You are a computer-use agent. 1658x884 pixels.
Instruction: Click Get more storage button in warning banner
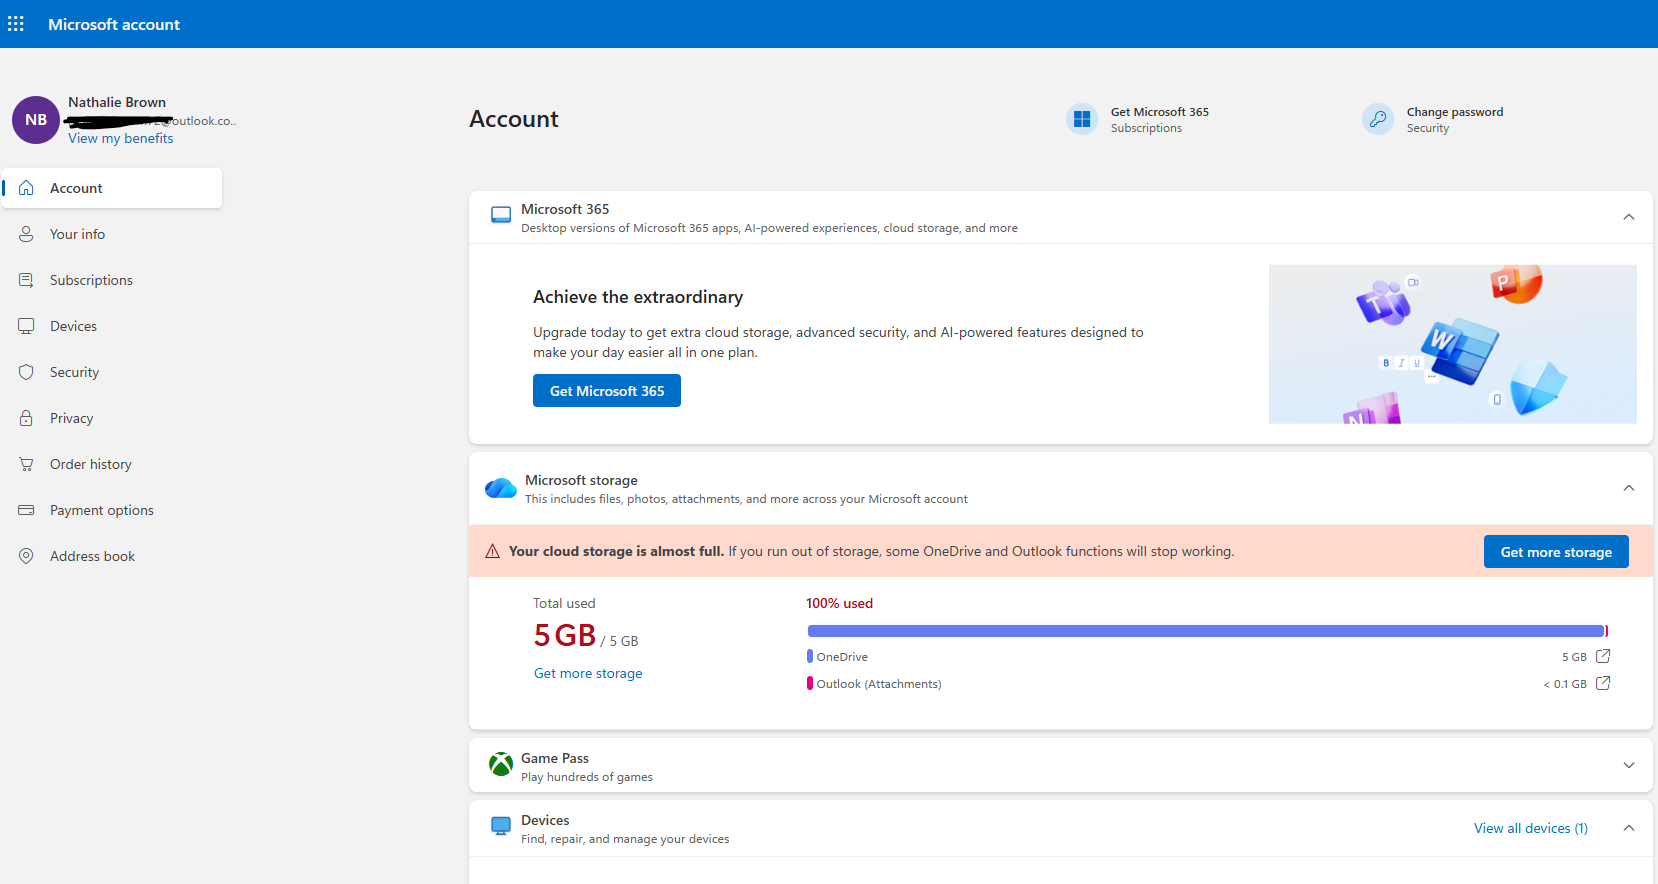click(x=1556, y=552)
